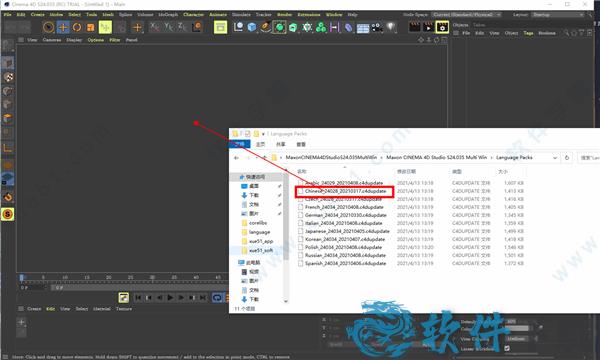Open the MoGraph cloner icon
This screenshot has width=600, height=360.
pyautogui.click(x=321, y=27)
